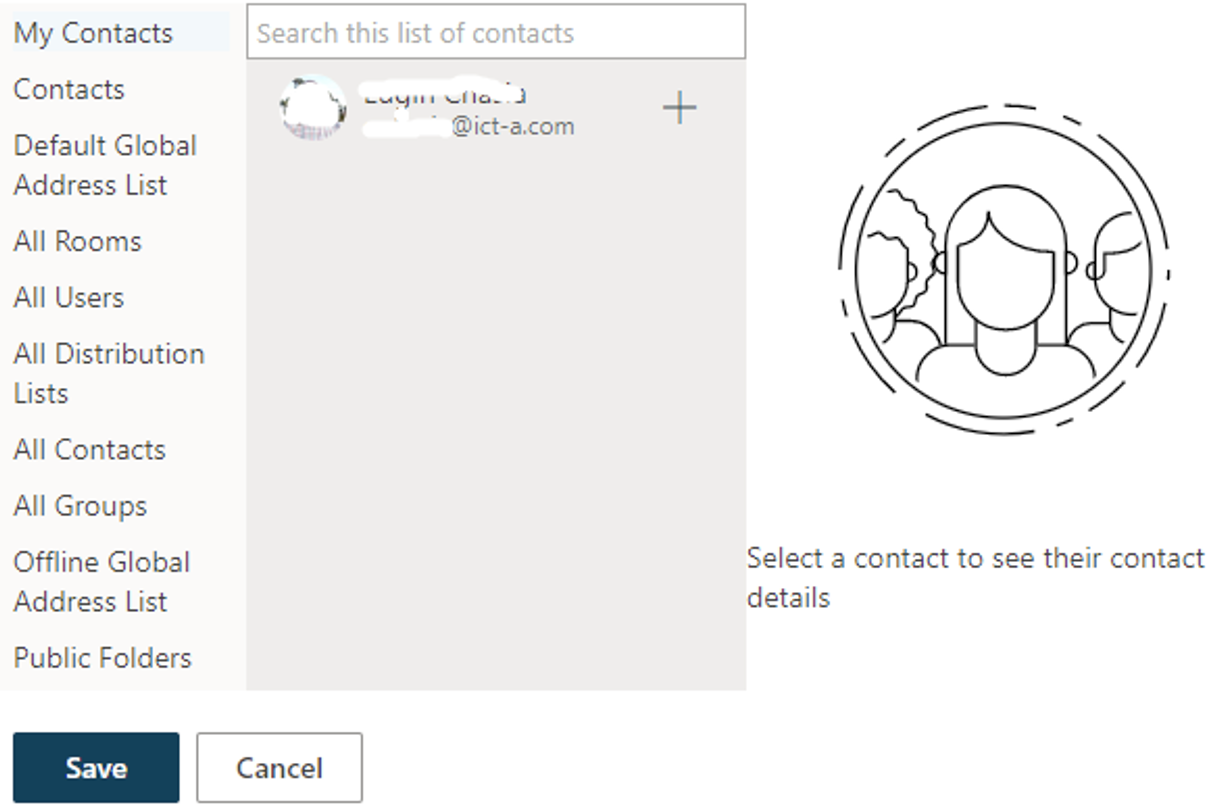Focus the Search this list of contacts field
The width and height of the screenshot is (1222, 812).
point(495,33)
